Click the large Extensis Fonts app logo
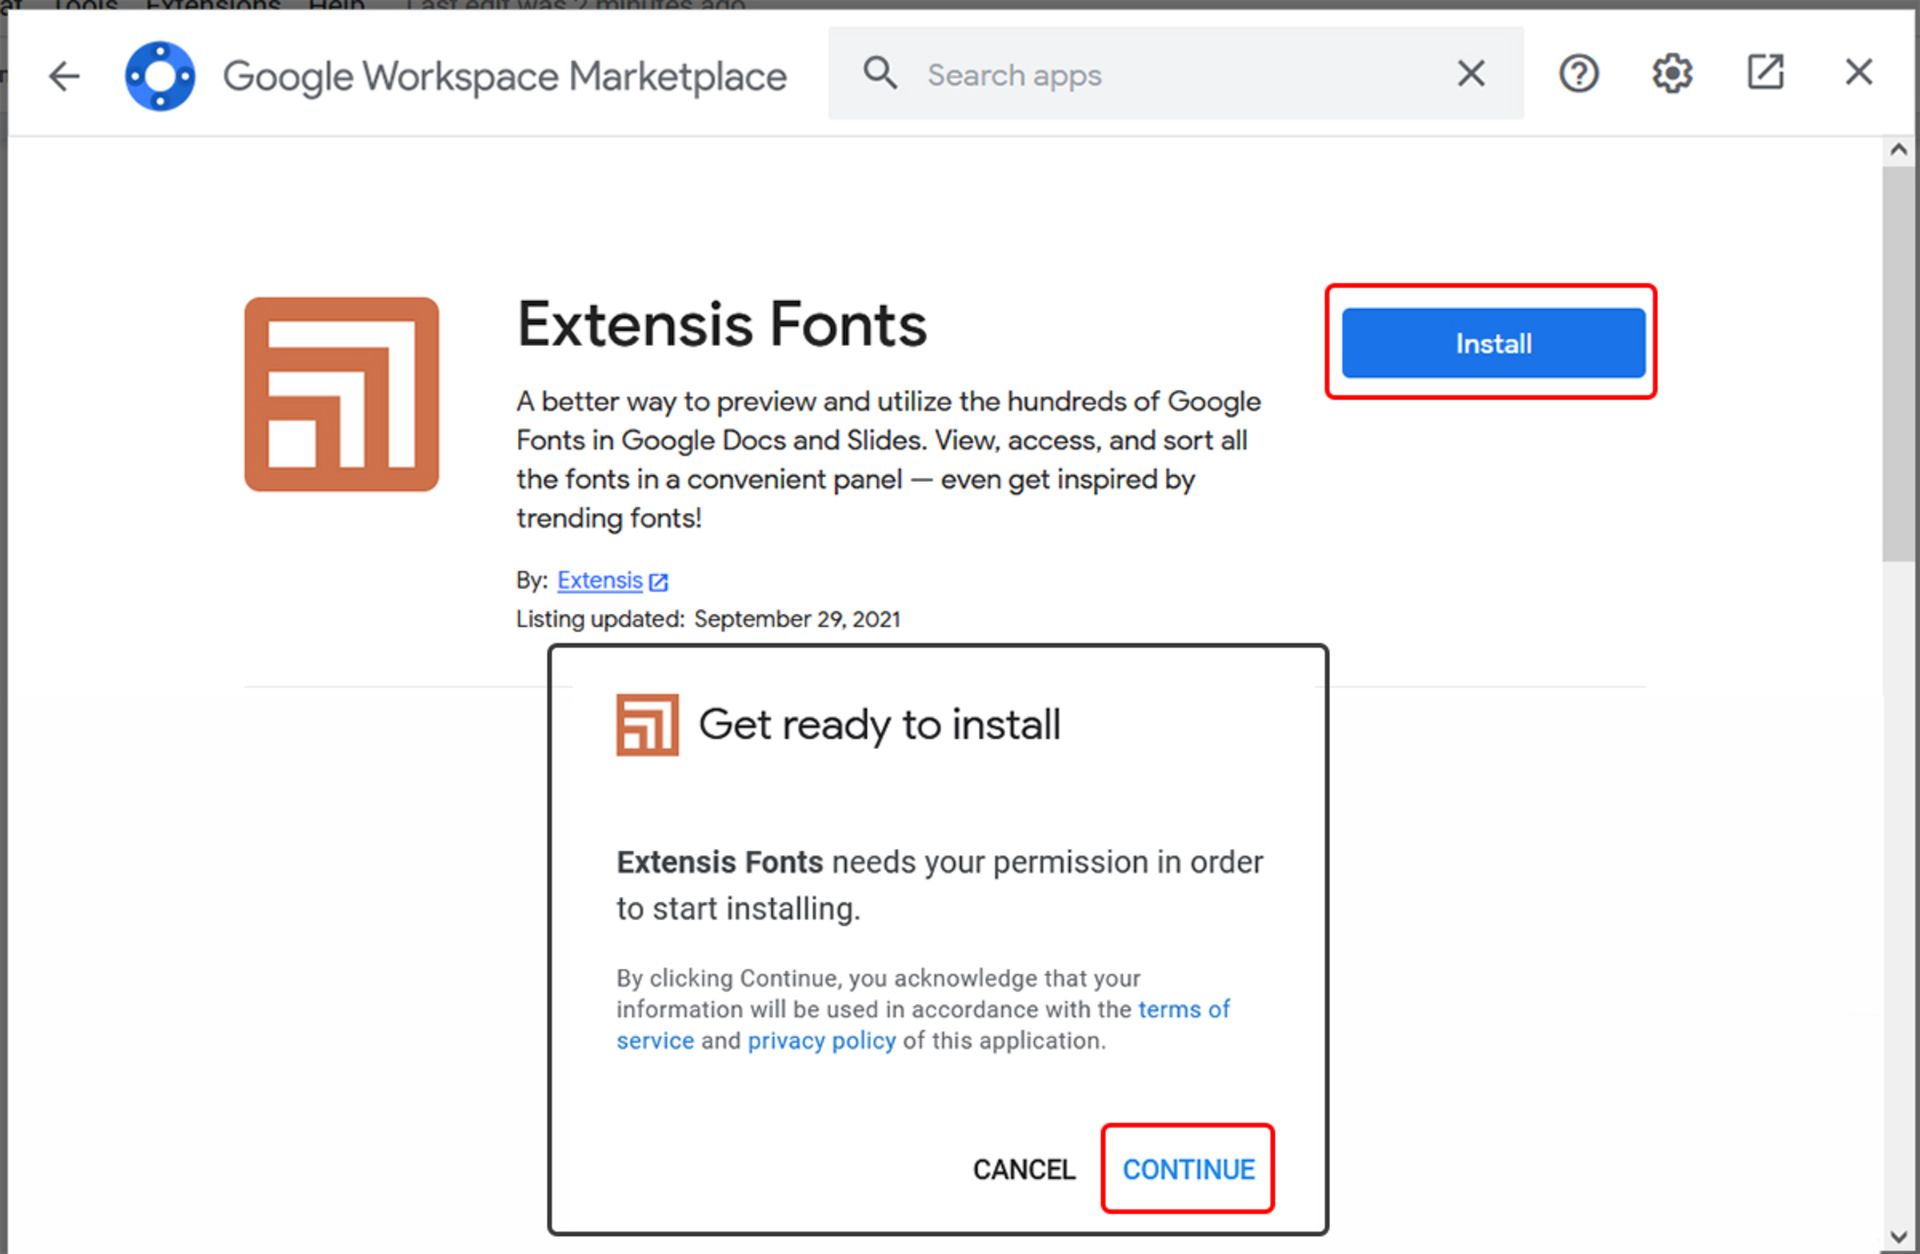The image size is (1920, 1254). 341,394
